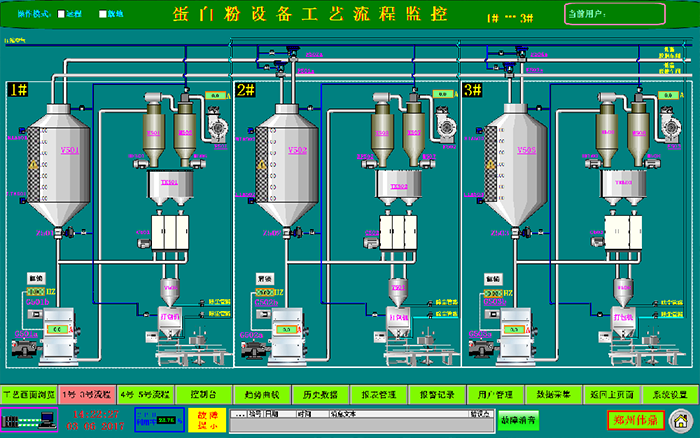This screenshot has height=438, width=700.
Task: Click the white button above HZ value in unit 2#
Action: (x=265, y=279)
